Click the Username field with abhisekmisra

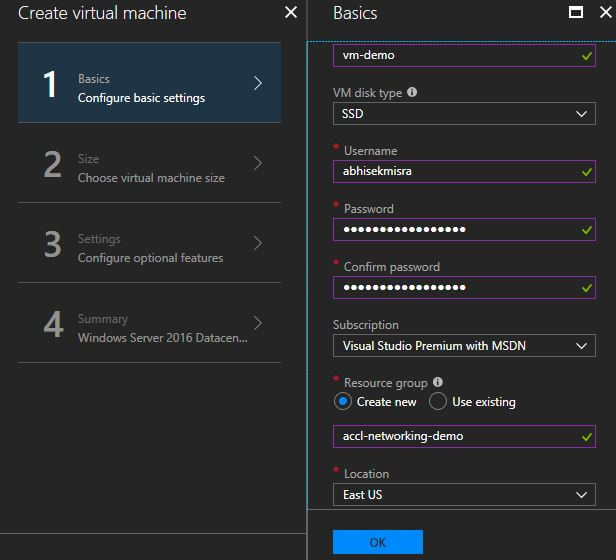pos(464,172)
